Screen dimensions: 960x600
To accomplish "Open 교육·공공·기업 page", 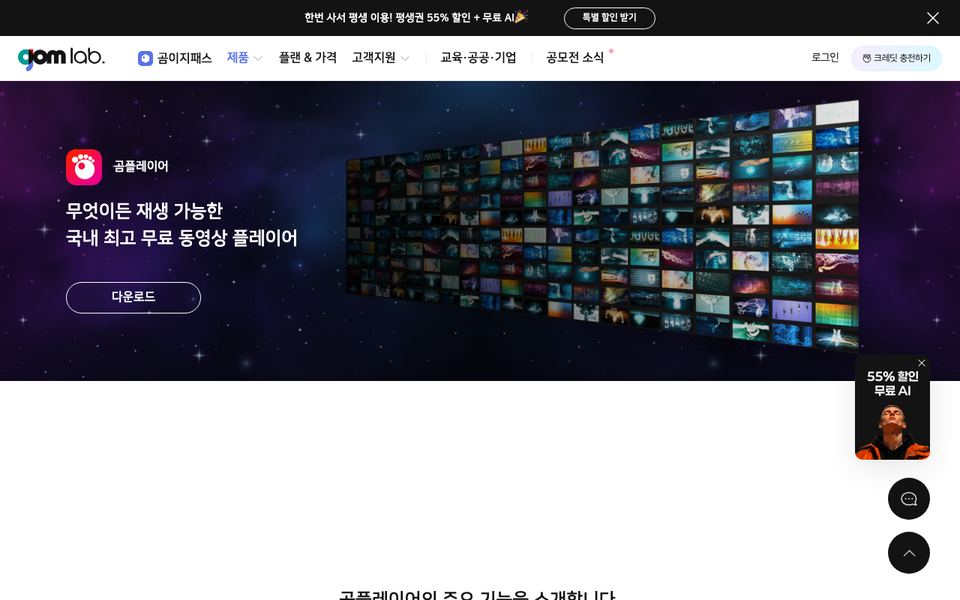I will [478, 58].
